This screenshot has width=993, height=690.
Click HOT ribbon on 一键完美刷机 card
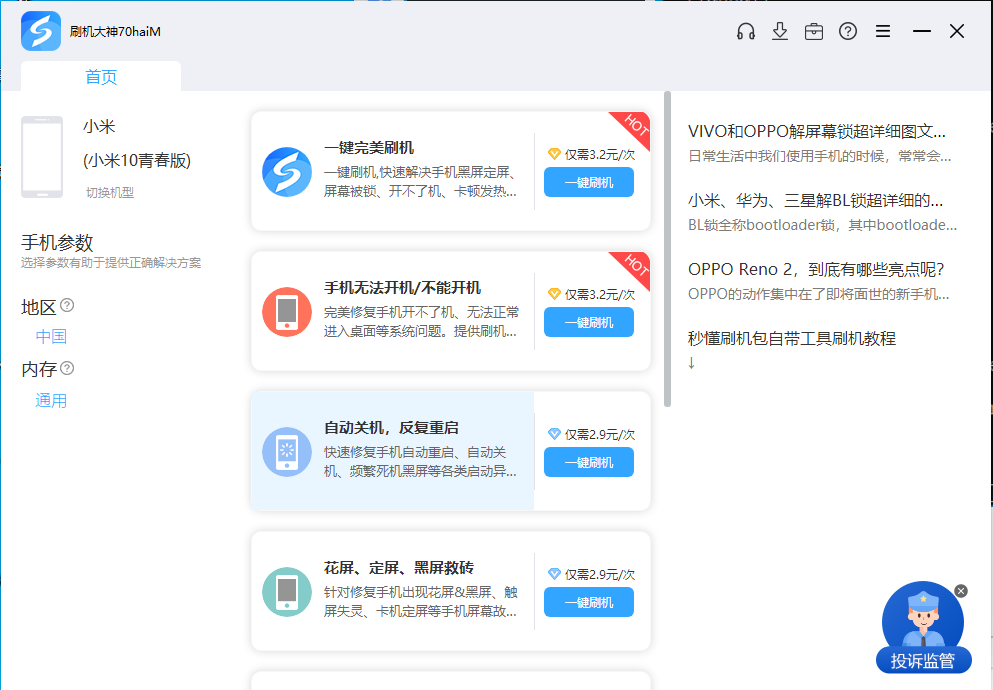(x=634, y=127)
